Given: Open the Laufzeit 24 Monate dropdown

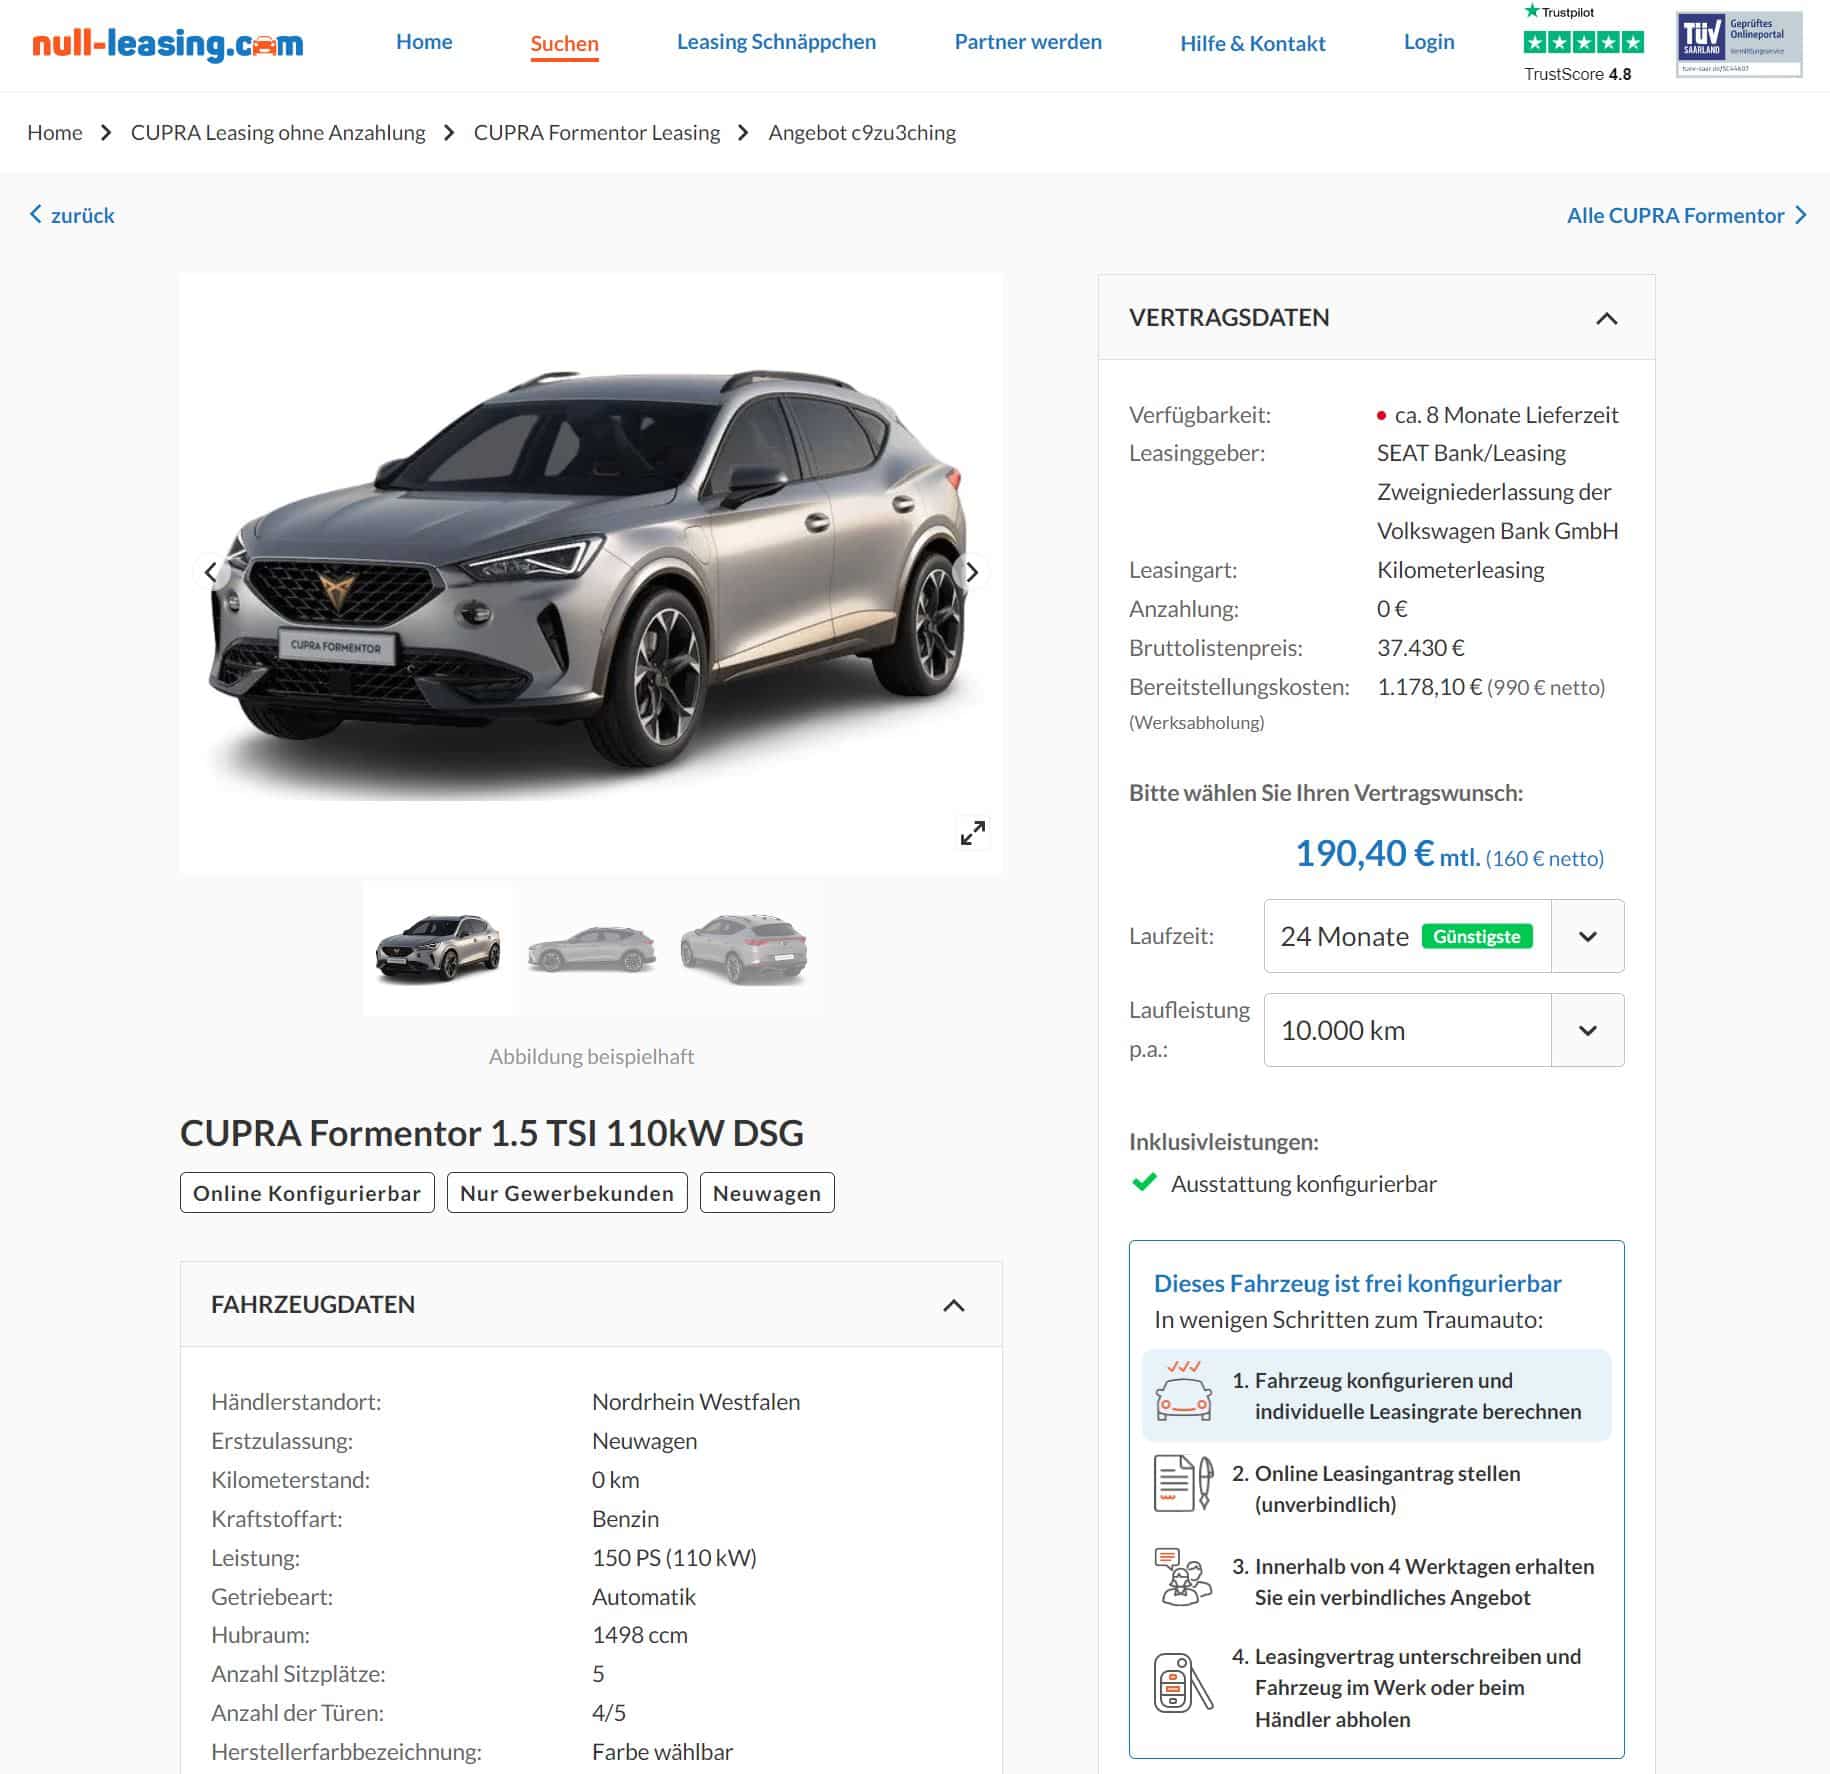Looking at the screenshot, I should [1443, 936].
